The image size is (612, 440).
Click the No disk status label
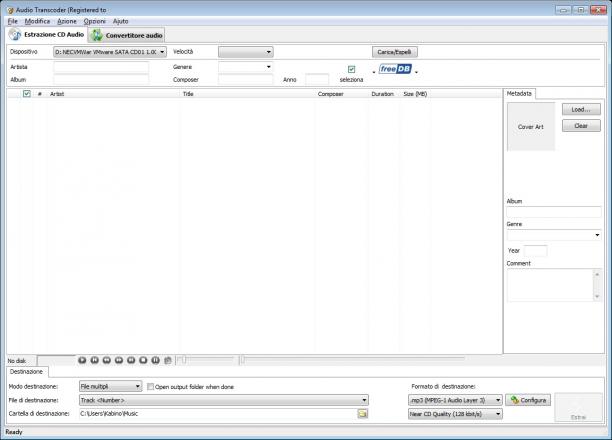point(17,361)
